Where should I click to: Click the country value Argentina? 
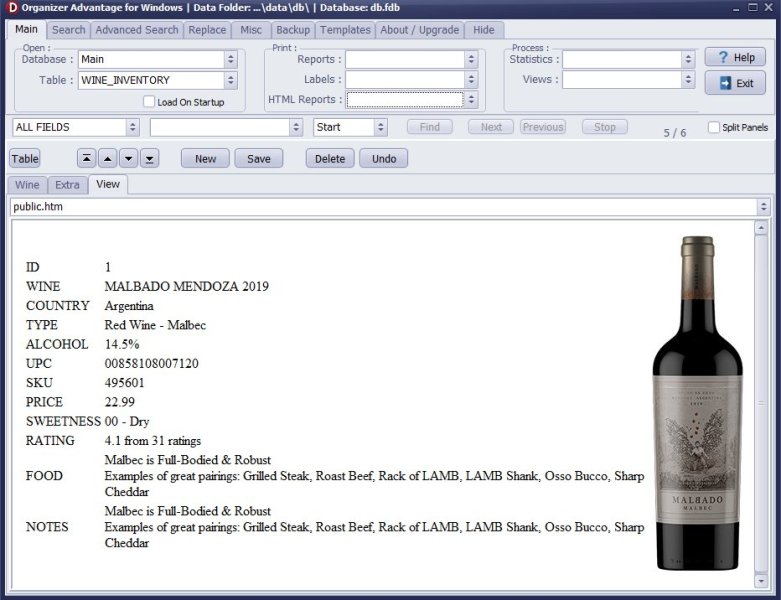coord(129,306)
